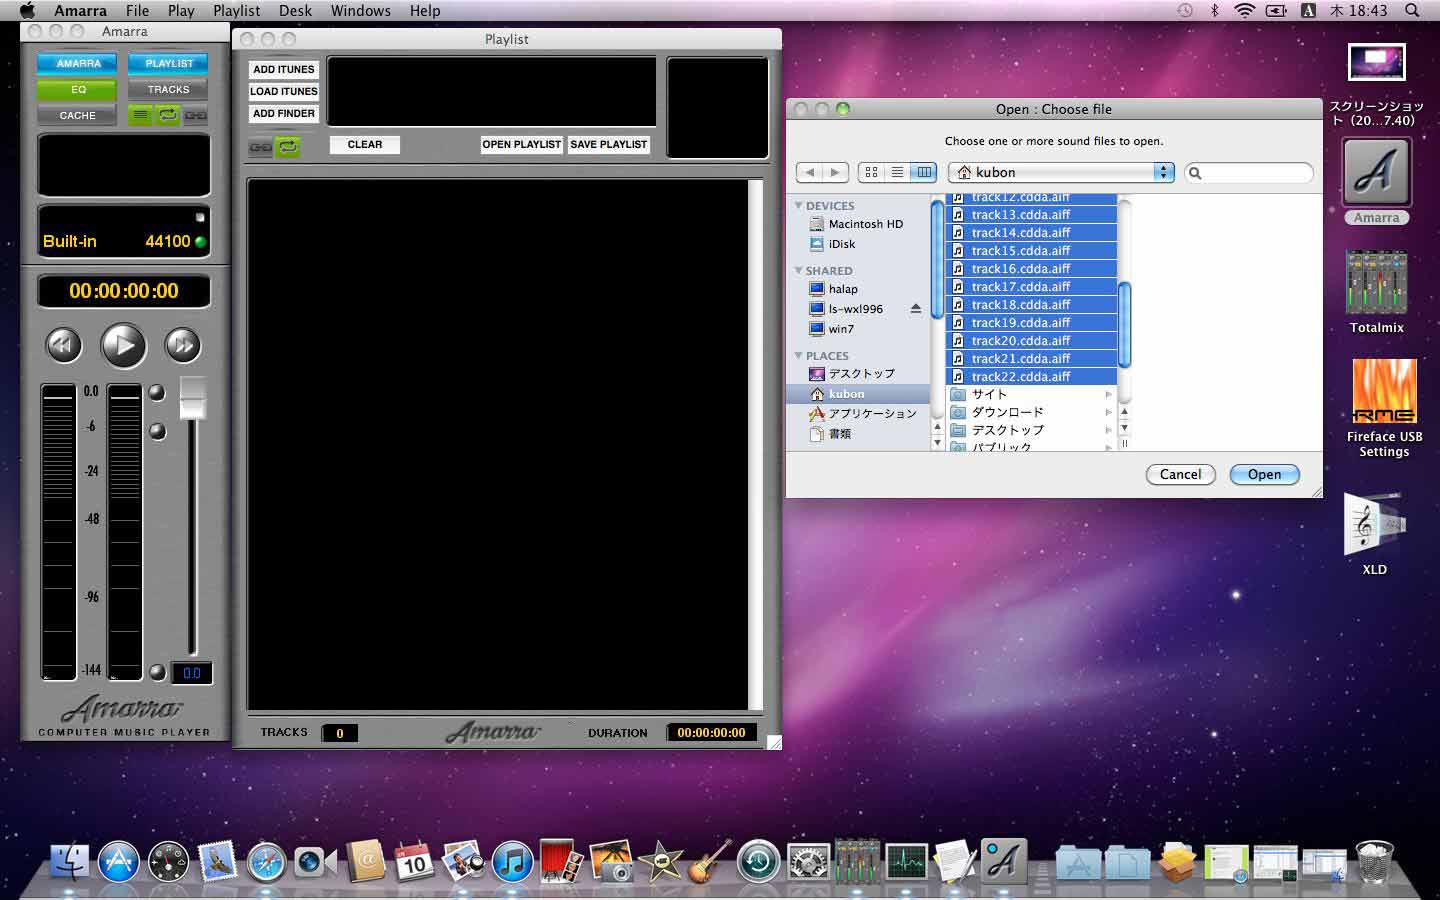Open the File menu
Screen dimensions: 1440x900
[x=137, y=10]
